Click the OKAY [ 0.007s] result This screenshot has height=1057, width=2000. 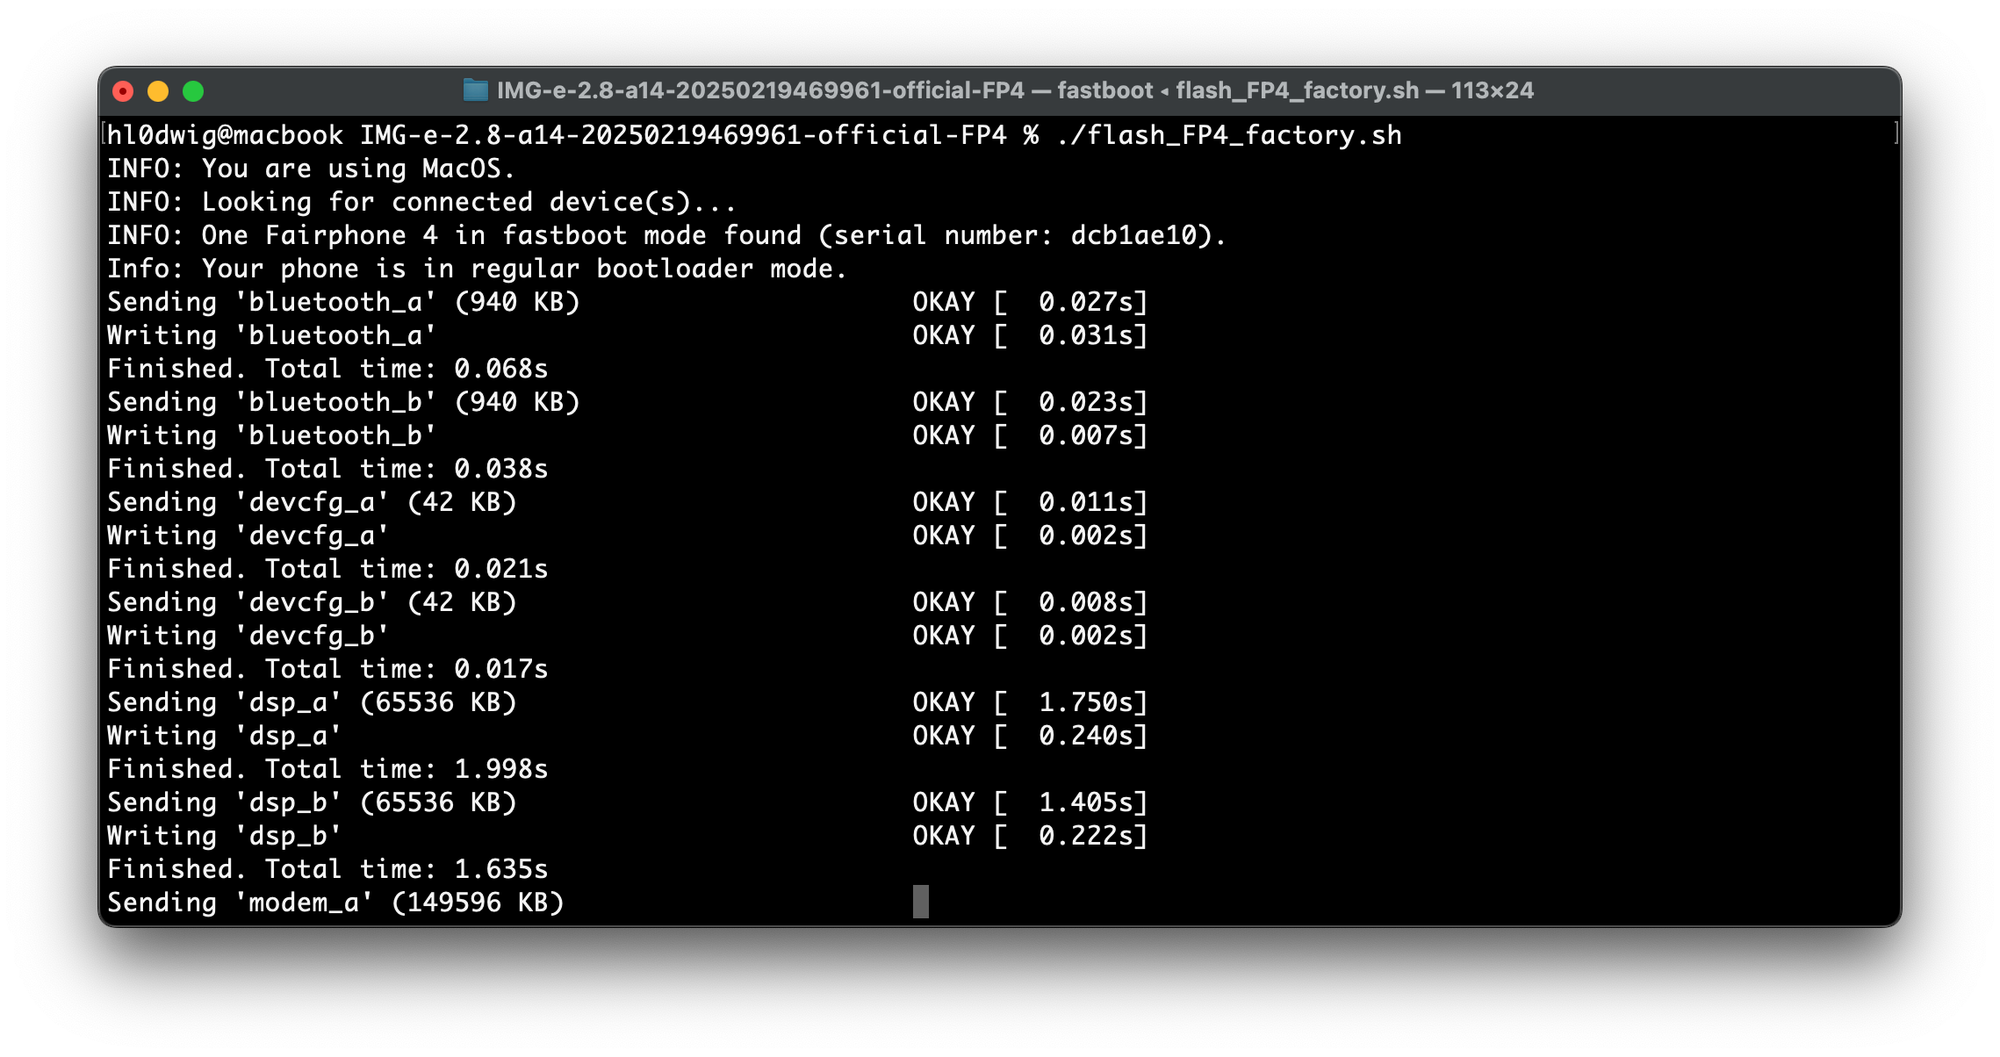(x=1030, y=436)
